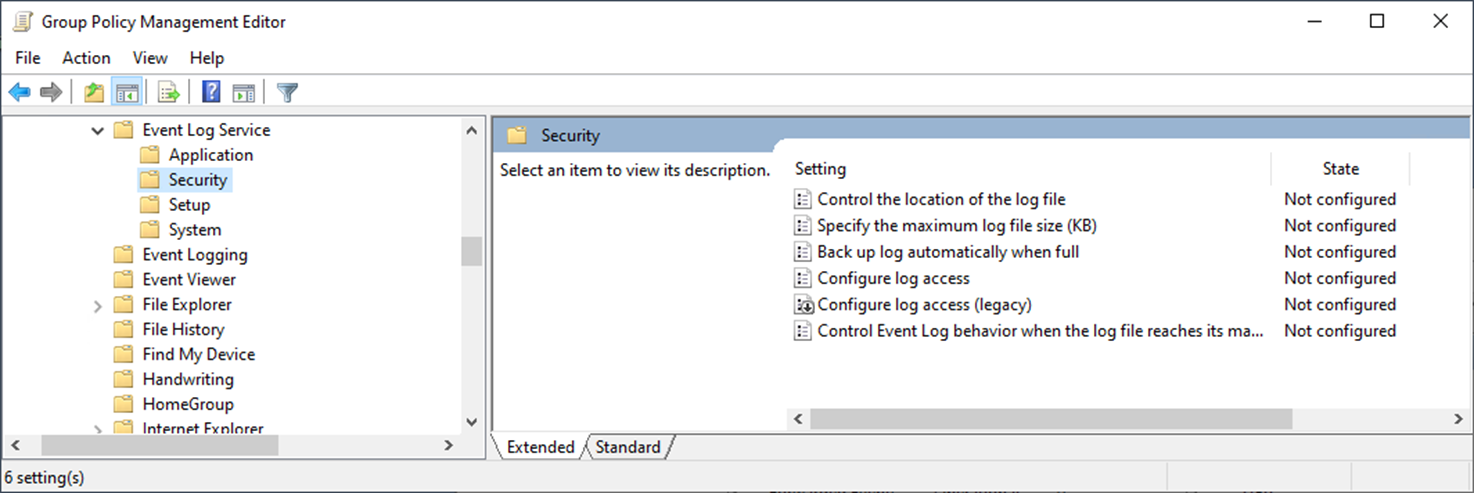Click the Export List toolbar icon
1474x493 pixels.
click(169, 93)
